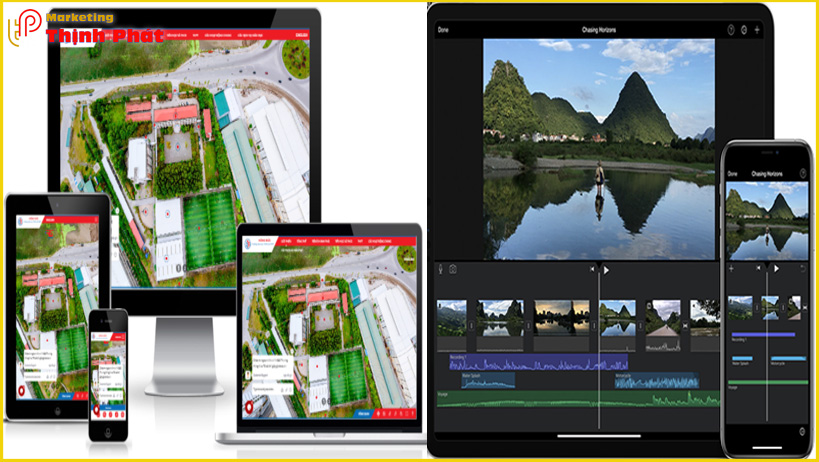Select green Voyage music track on iPad
819x462 pixels.
coord(578,399)
